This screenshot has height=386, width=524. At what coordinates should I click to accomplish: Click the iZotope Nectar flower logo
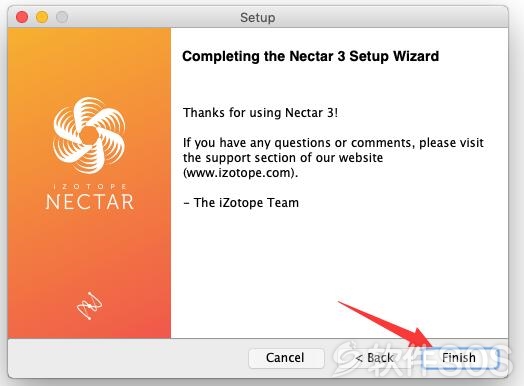tap(89, 135)
